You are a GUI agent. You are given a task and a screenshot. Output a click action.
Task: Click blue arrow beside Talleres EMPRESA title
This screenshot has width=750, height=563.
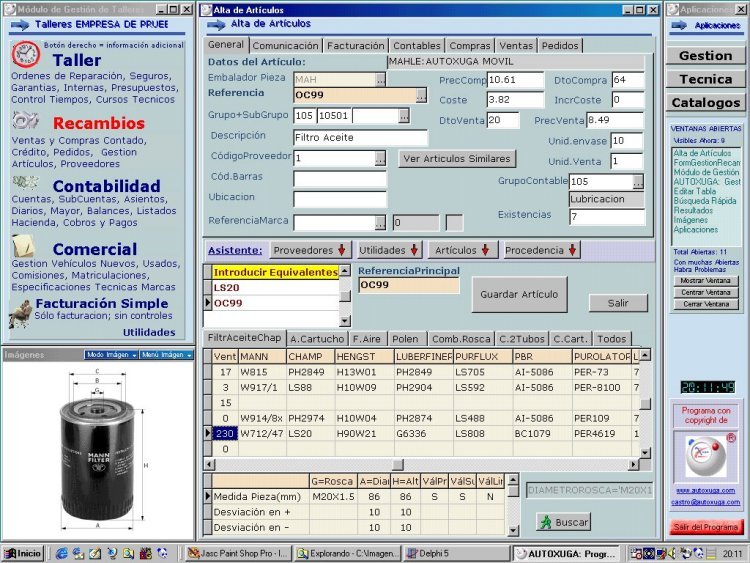[20, 24]
